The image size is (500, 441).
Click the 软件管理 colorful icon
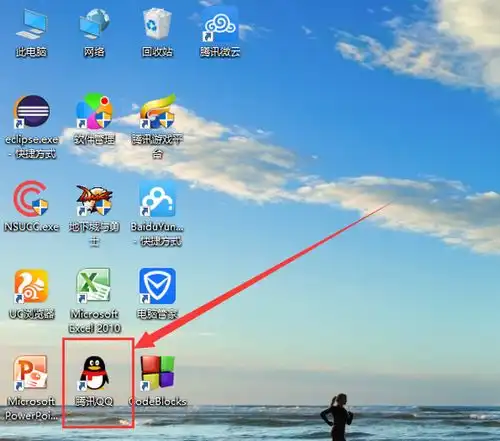click(94, 111)
